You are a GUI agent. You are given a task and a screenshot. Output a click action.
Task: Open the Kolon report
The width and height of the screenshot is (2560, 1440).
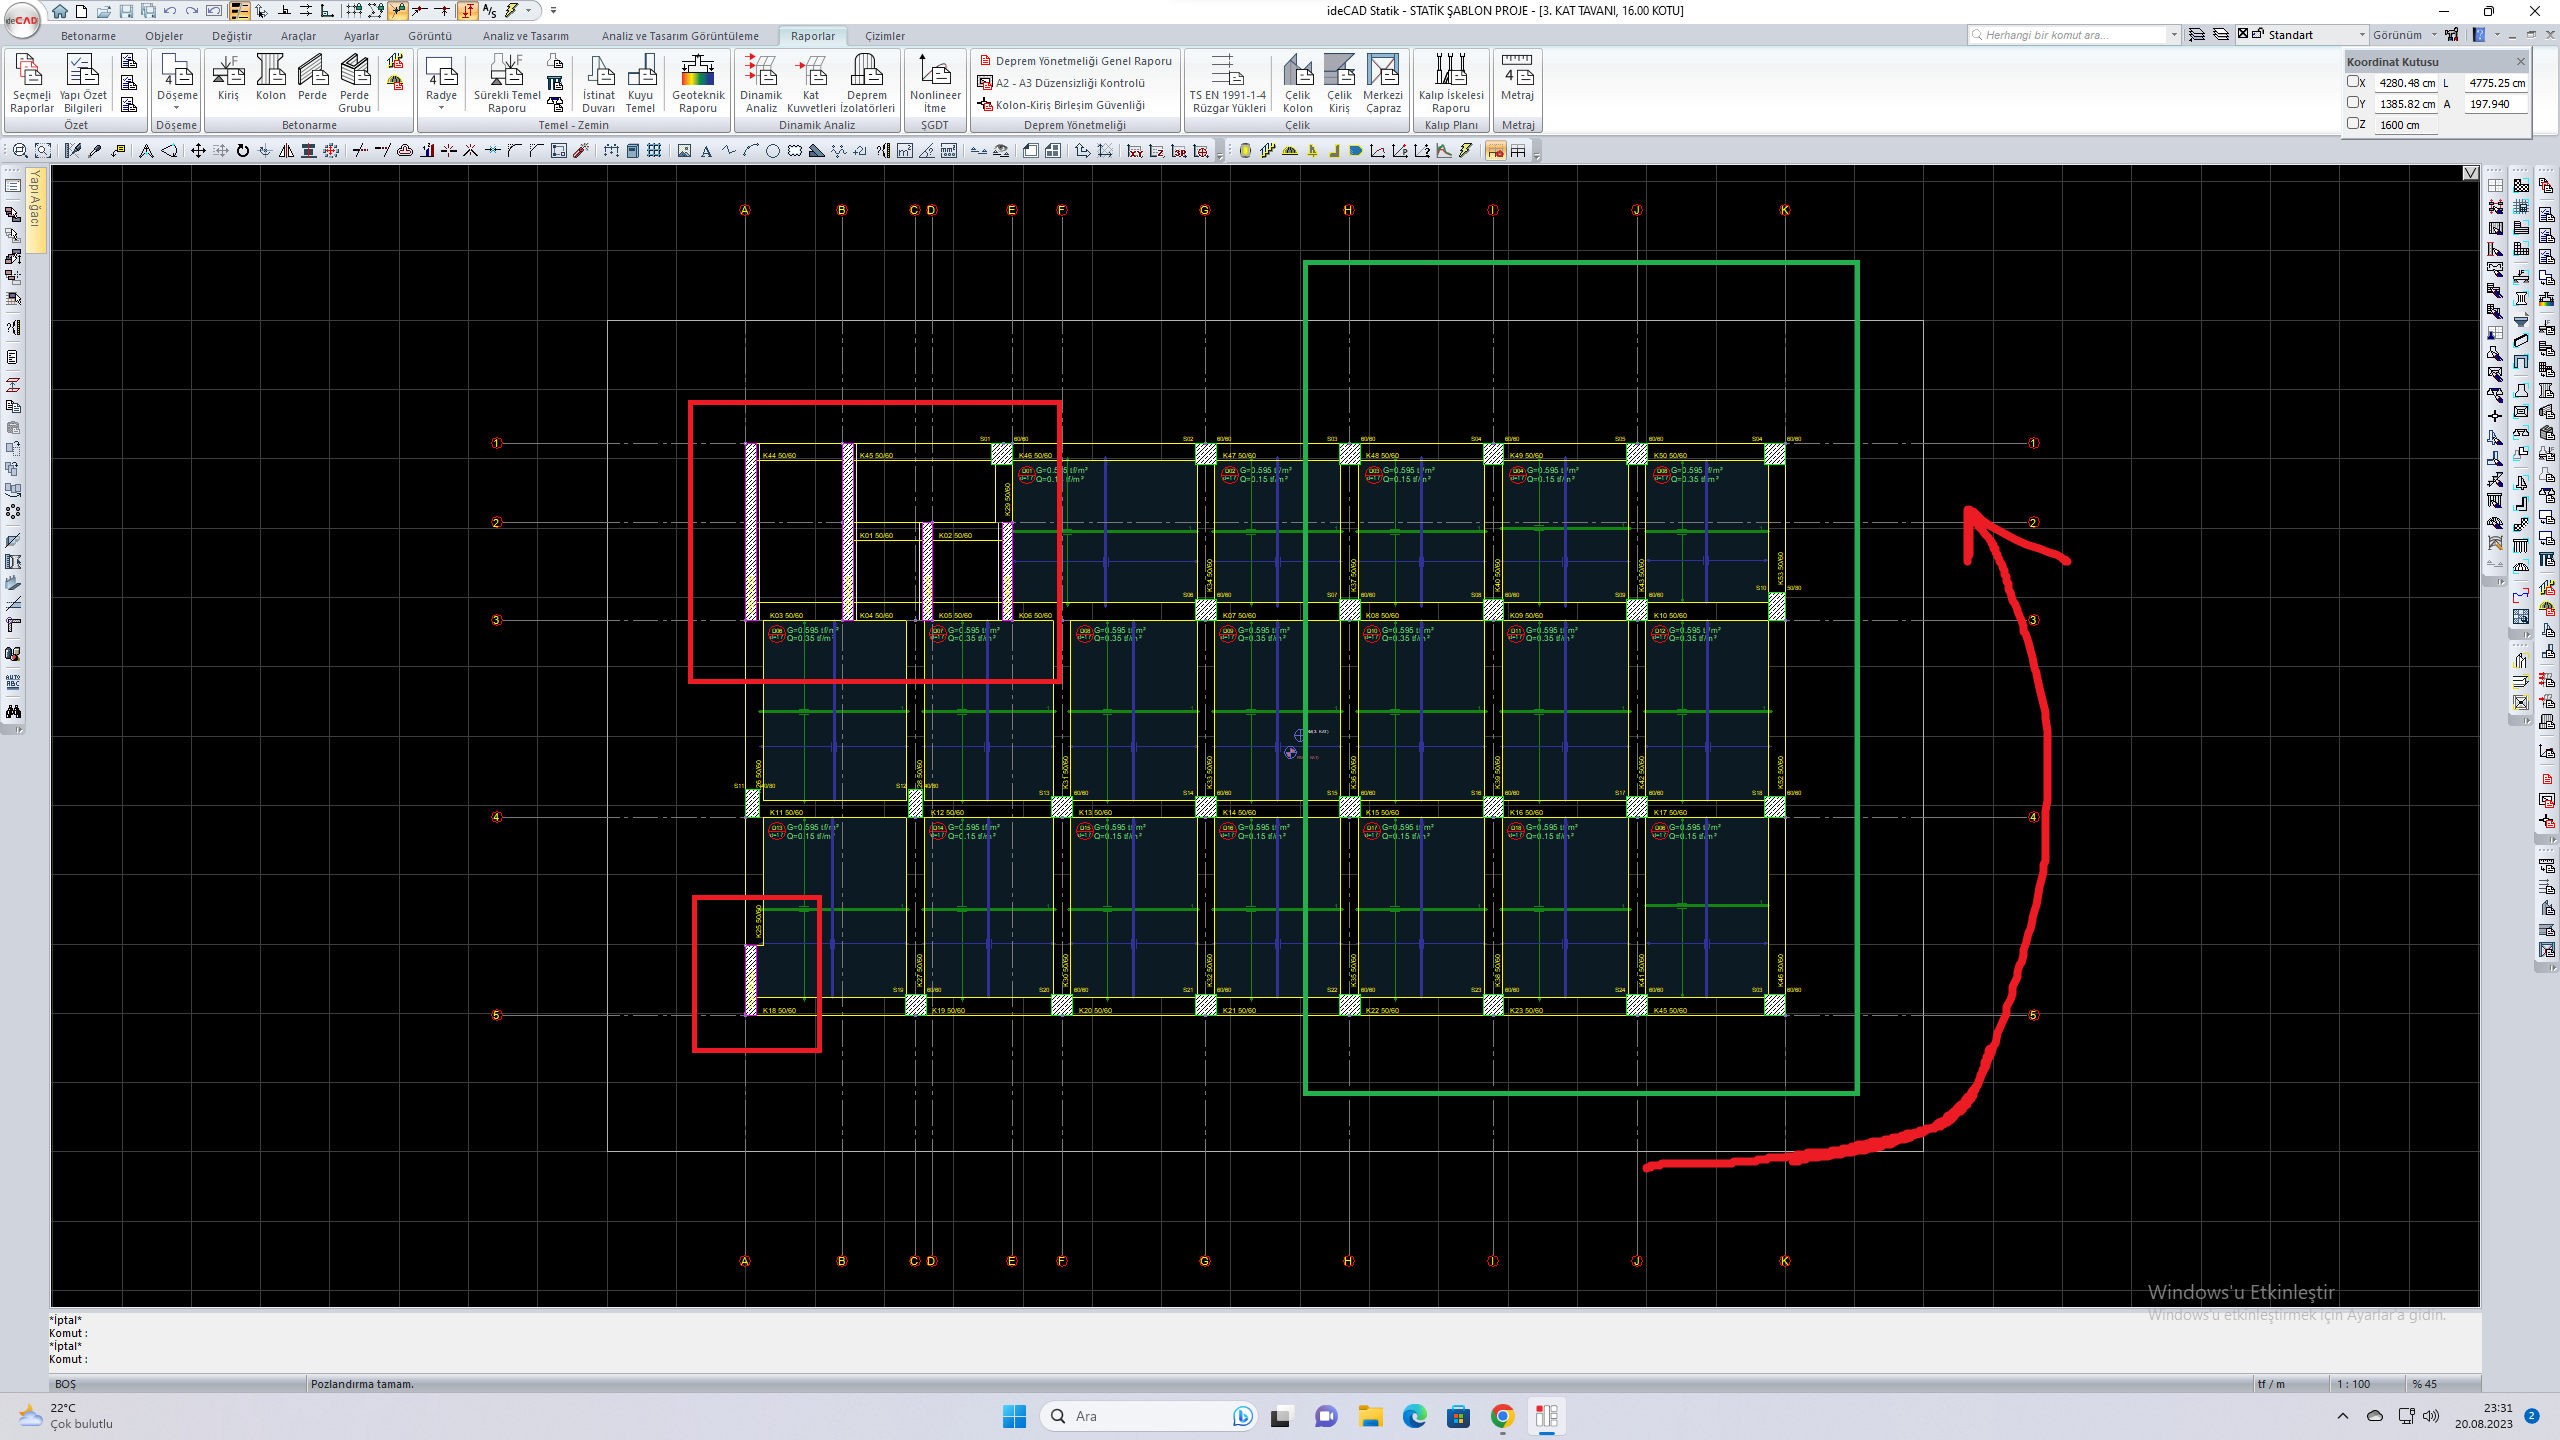[270, 78]
